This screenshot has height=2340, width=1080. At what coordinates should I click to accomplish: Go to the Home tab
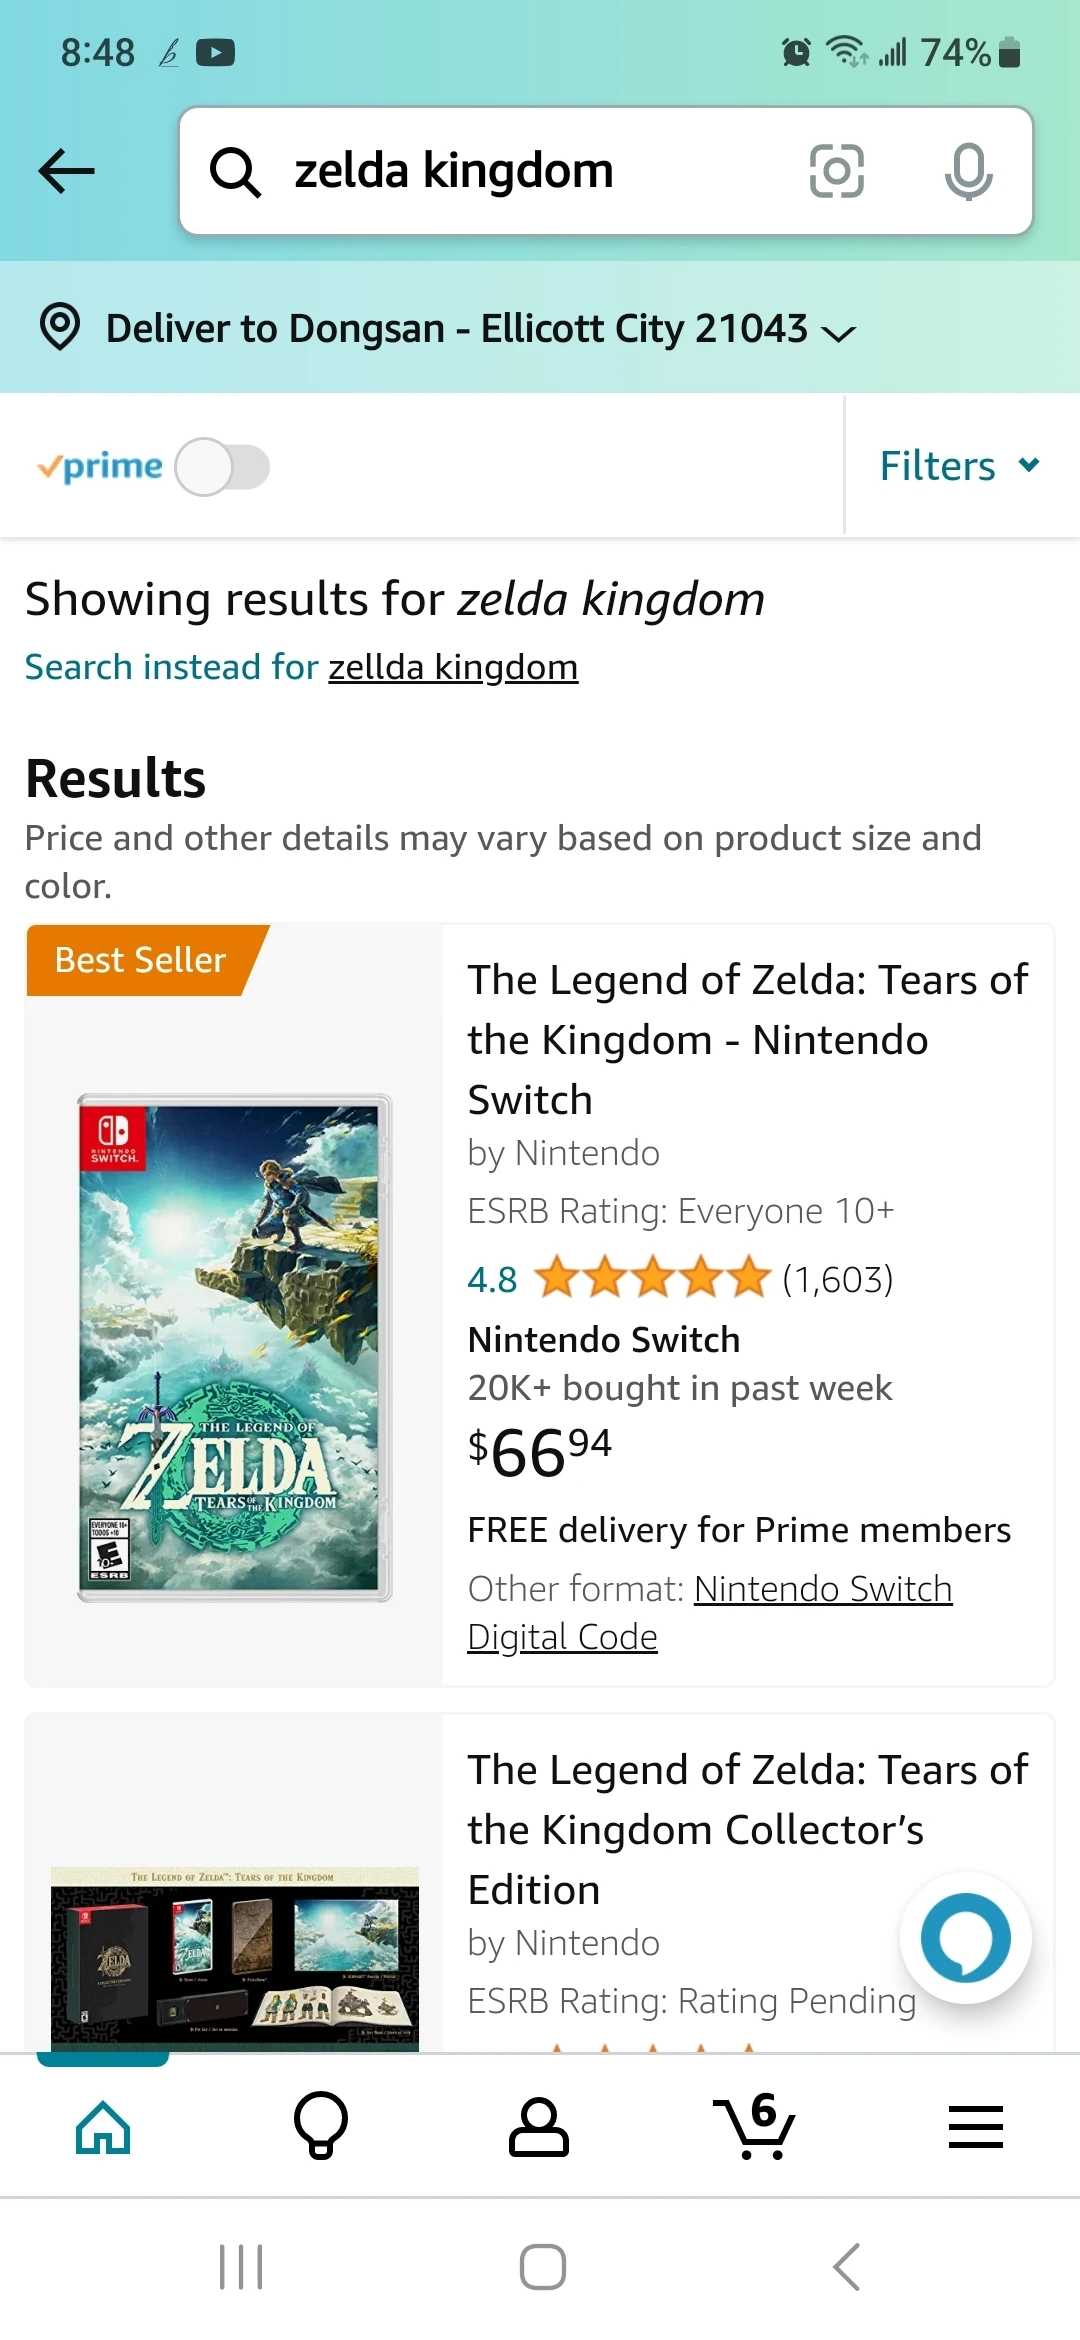[103, 2126]
